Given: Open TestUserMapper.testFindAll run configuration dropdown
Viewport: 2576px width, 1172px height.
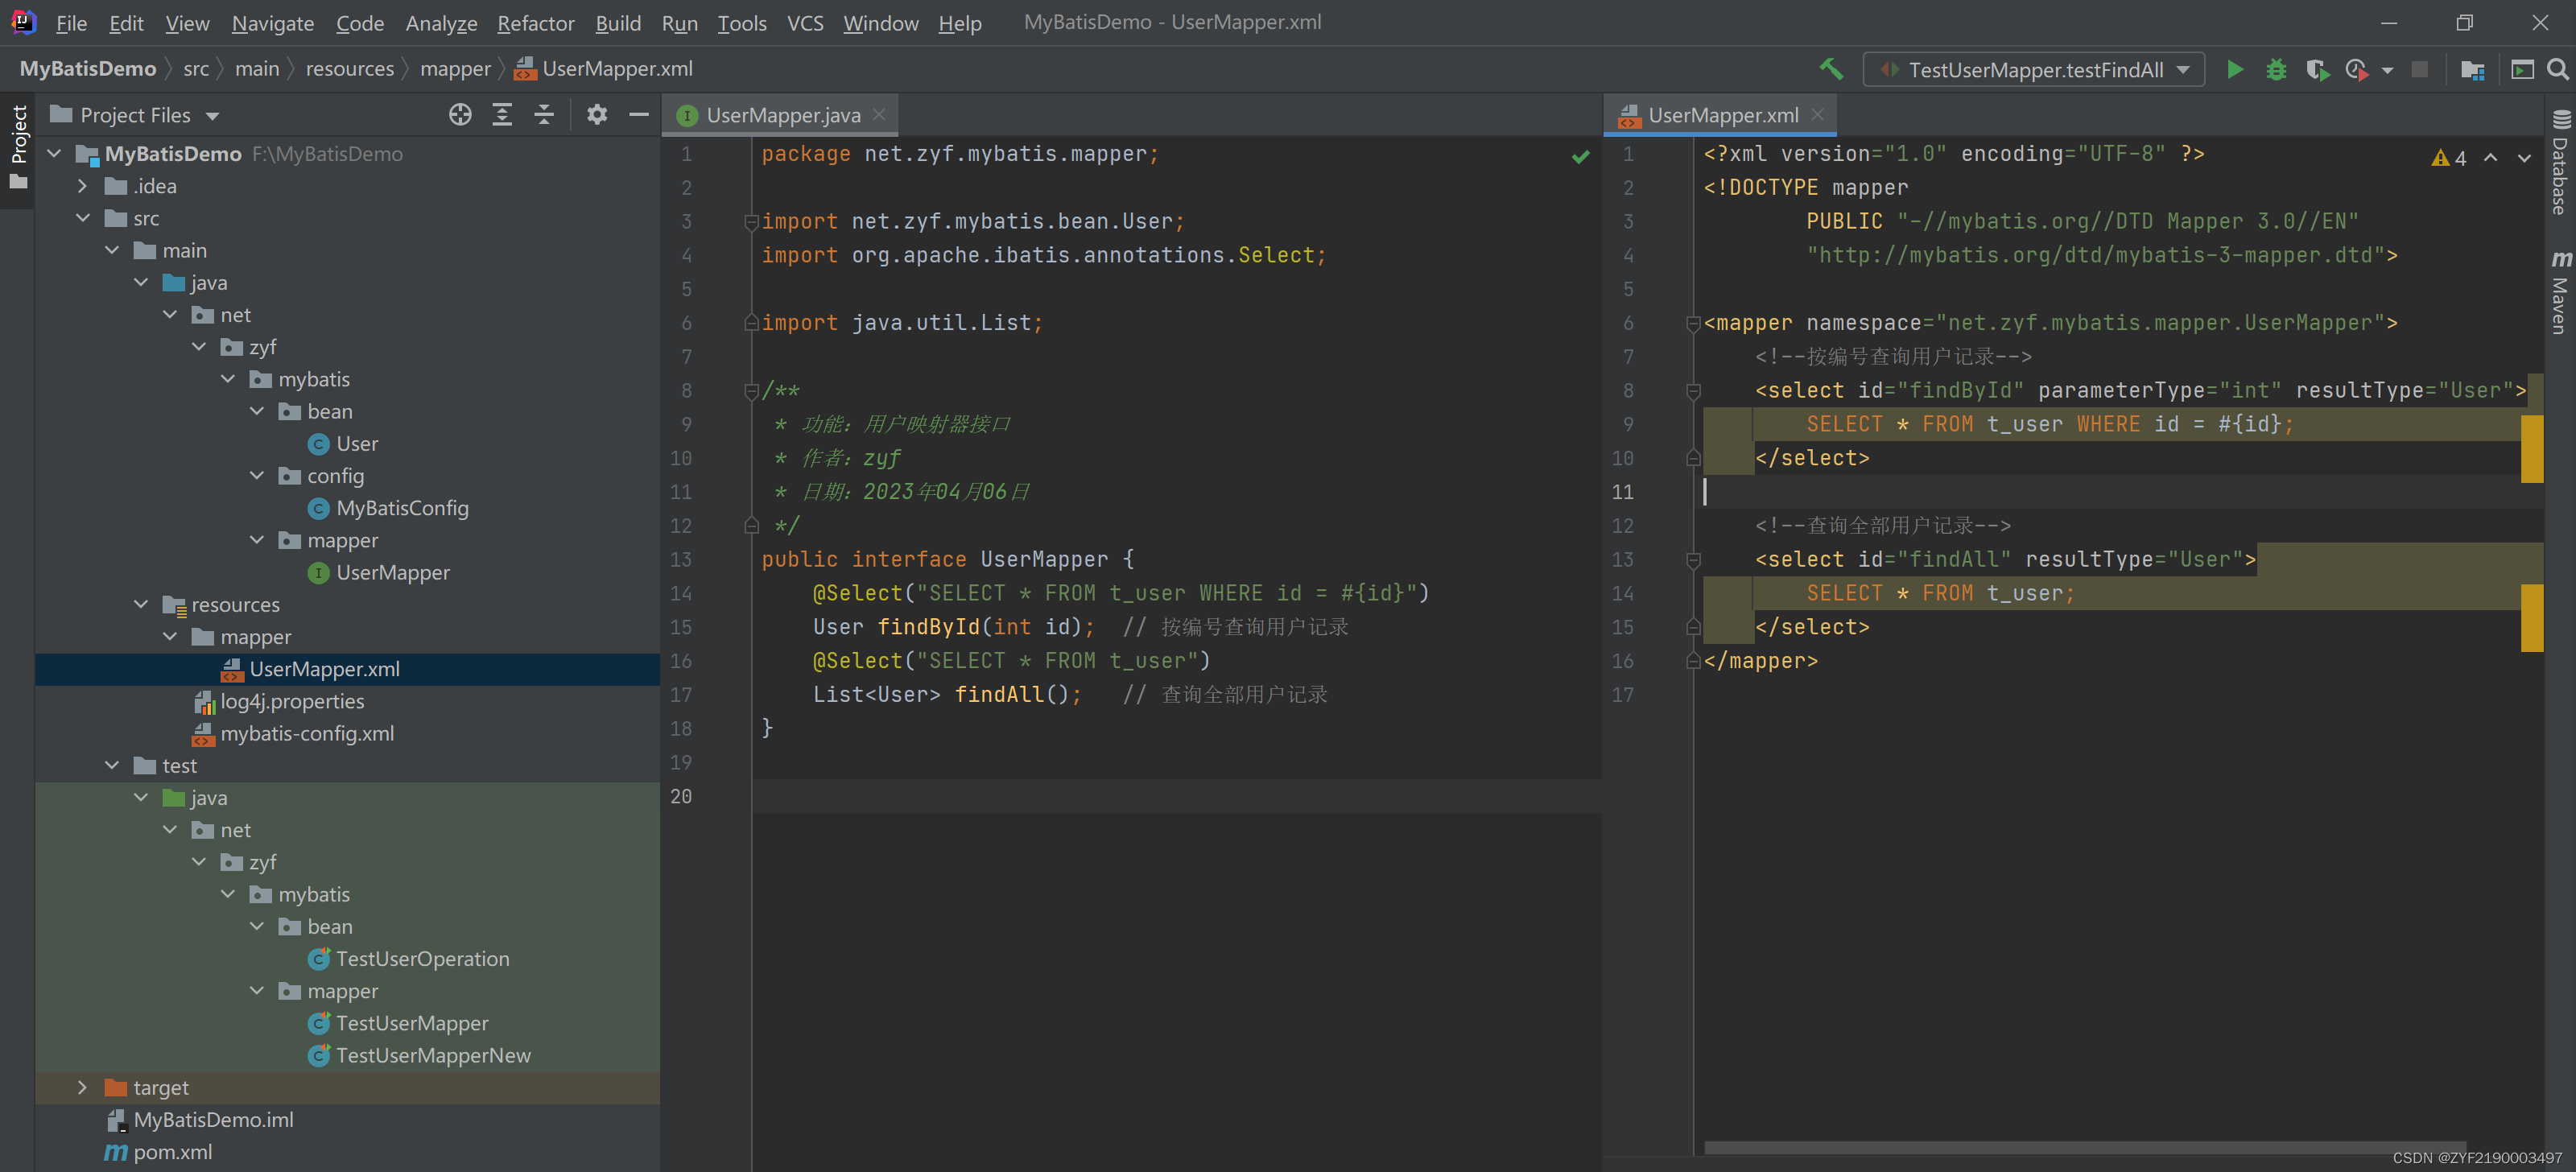Looking at the screenshot, I should (2035, 69).
